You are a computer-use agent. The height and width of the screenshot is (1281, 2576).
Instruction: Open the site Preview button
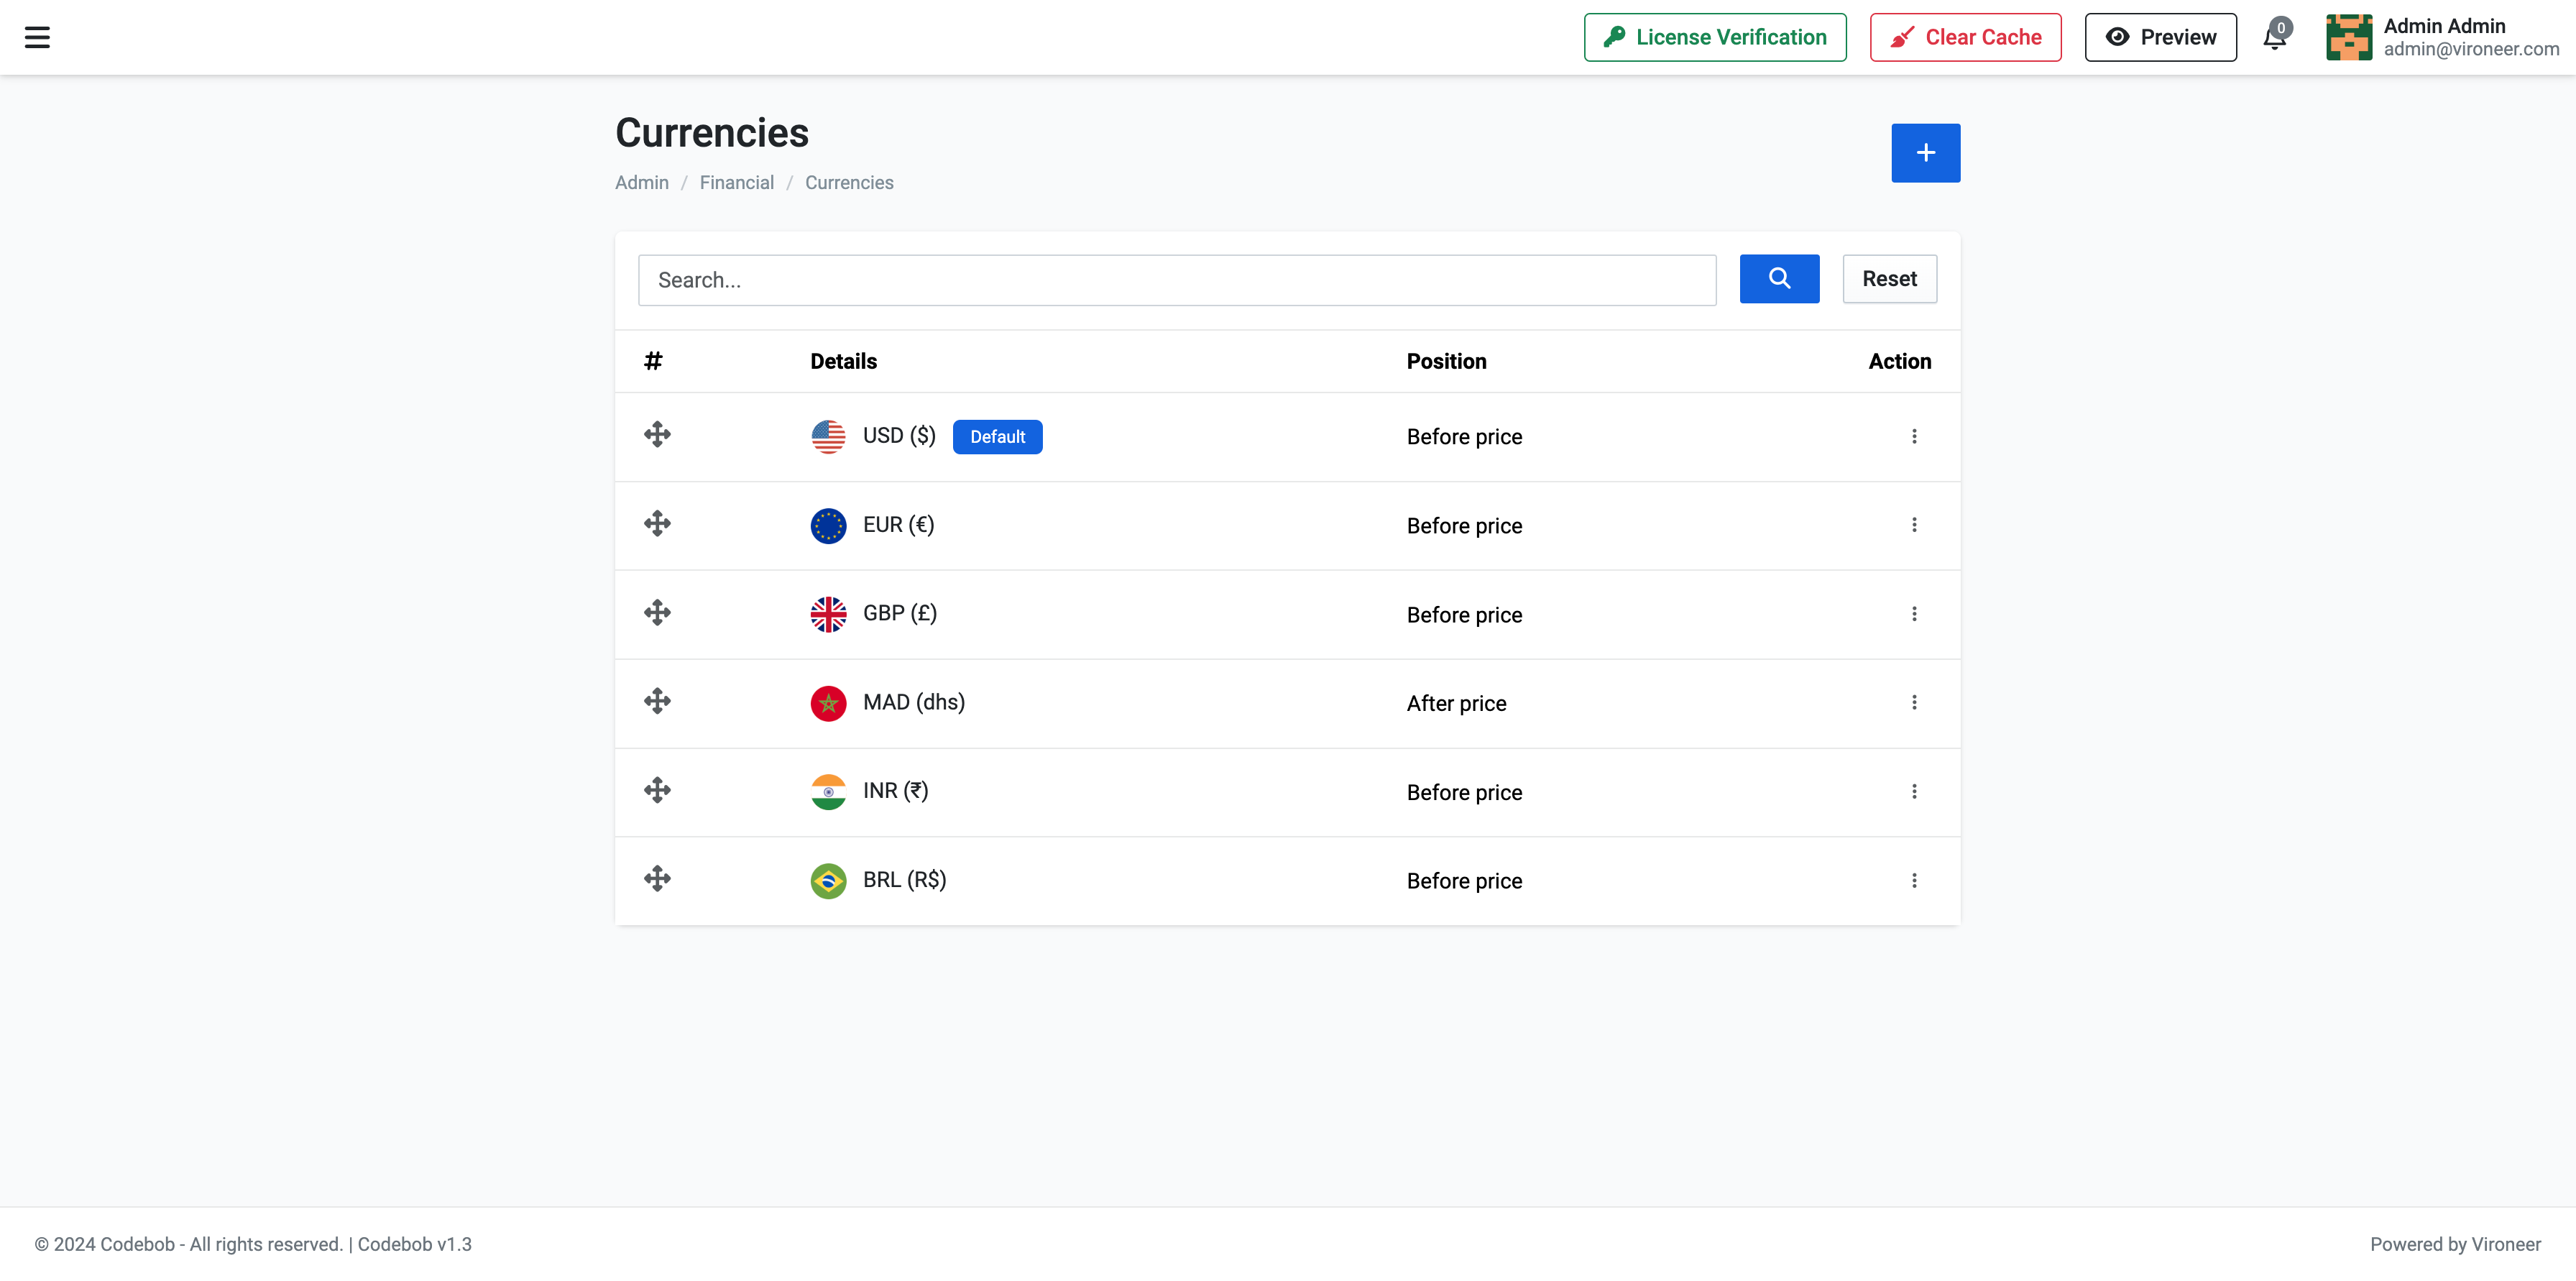tap(2160, 37)
